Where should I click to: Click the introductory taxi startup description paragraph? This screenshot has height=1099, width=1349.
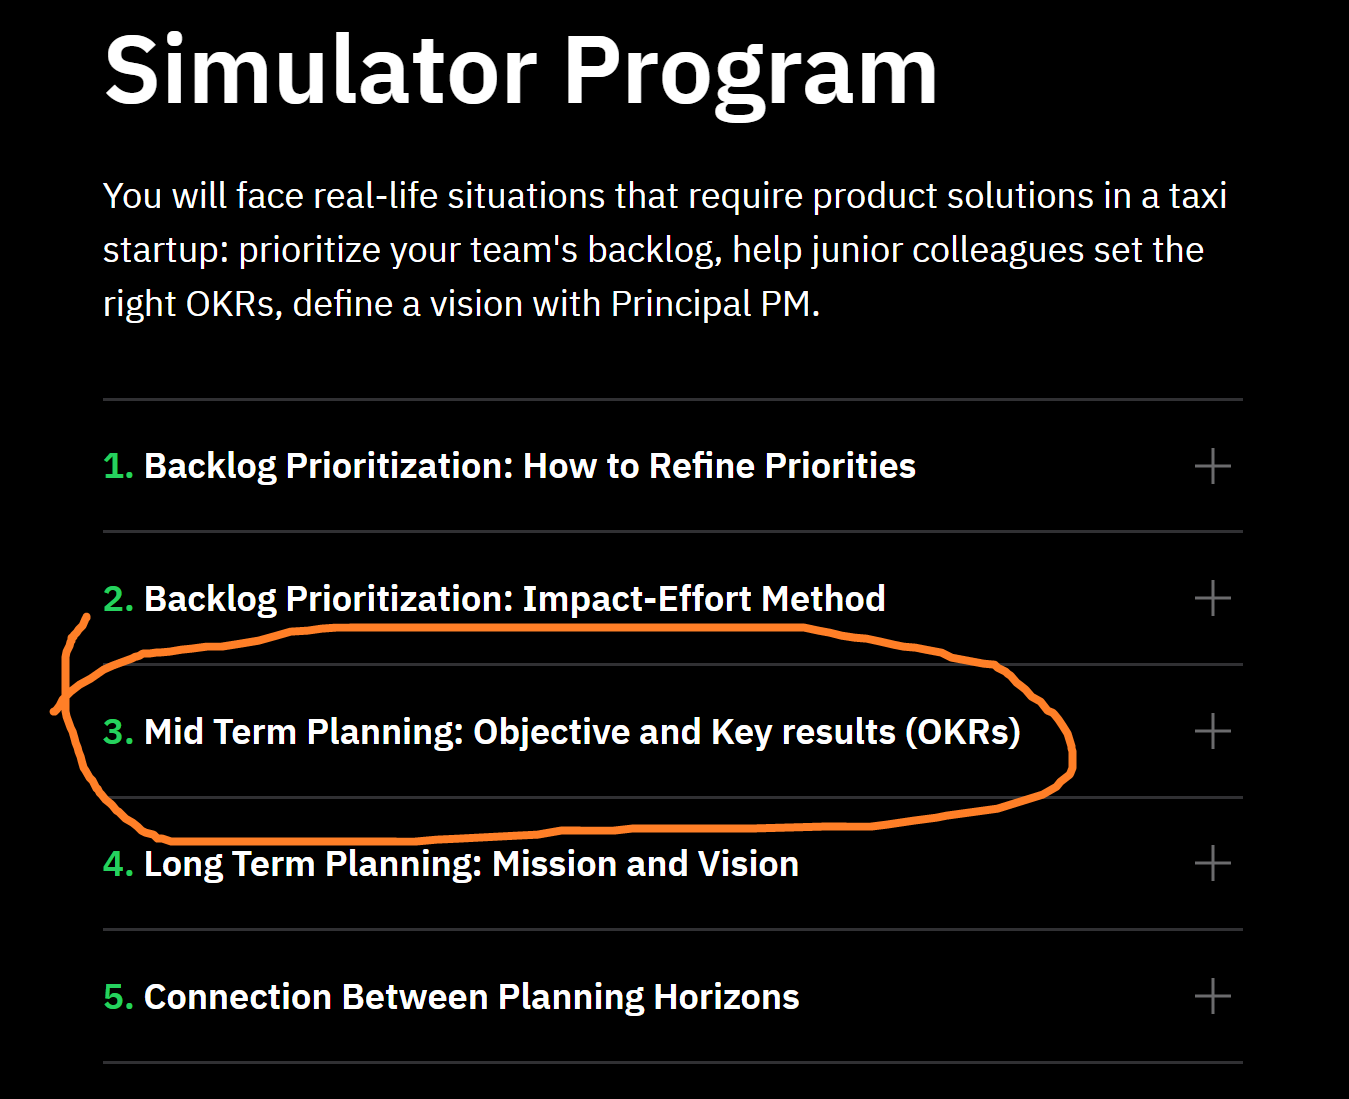tap(664, 249)
